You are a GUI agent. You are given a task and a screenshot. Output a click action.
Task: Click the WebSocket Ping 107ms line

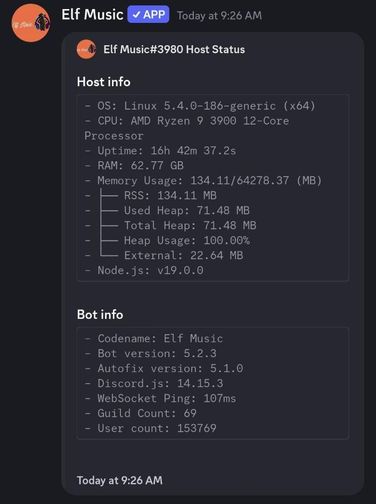point(160,398)
